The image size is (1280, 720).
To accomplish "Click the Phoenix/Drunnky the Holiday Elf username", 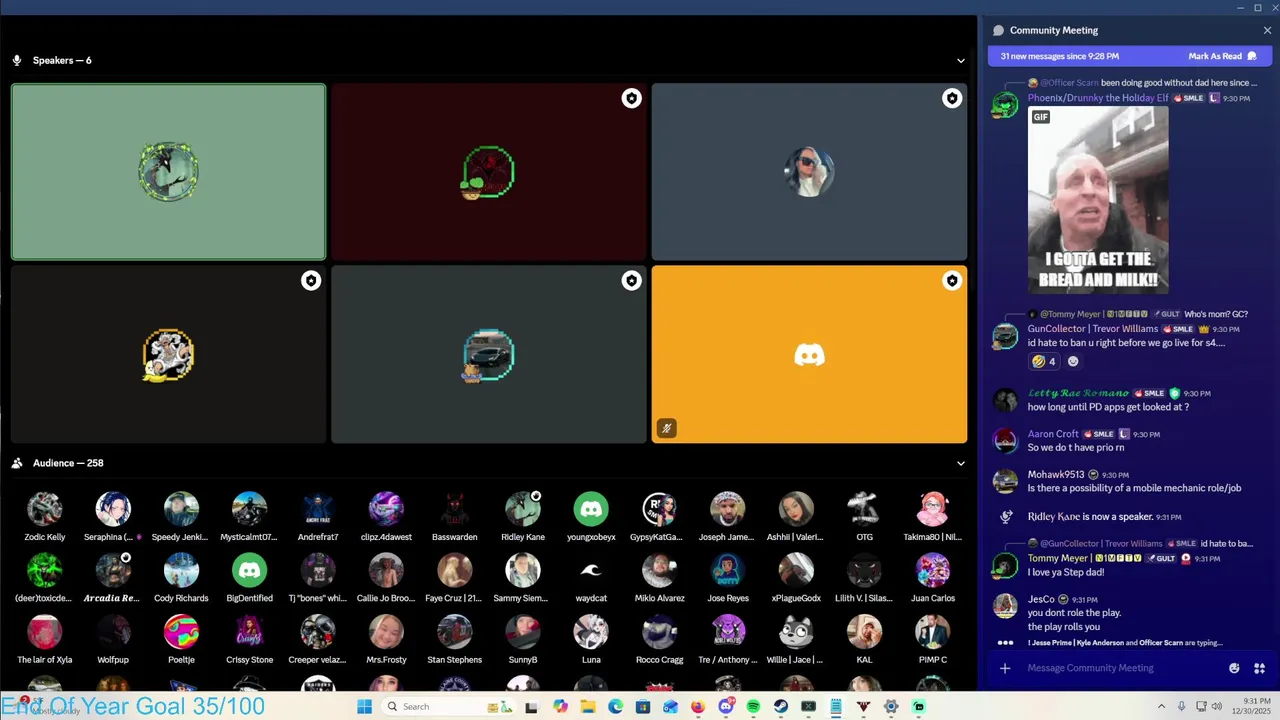I will tap(1098, 98).
